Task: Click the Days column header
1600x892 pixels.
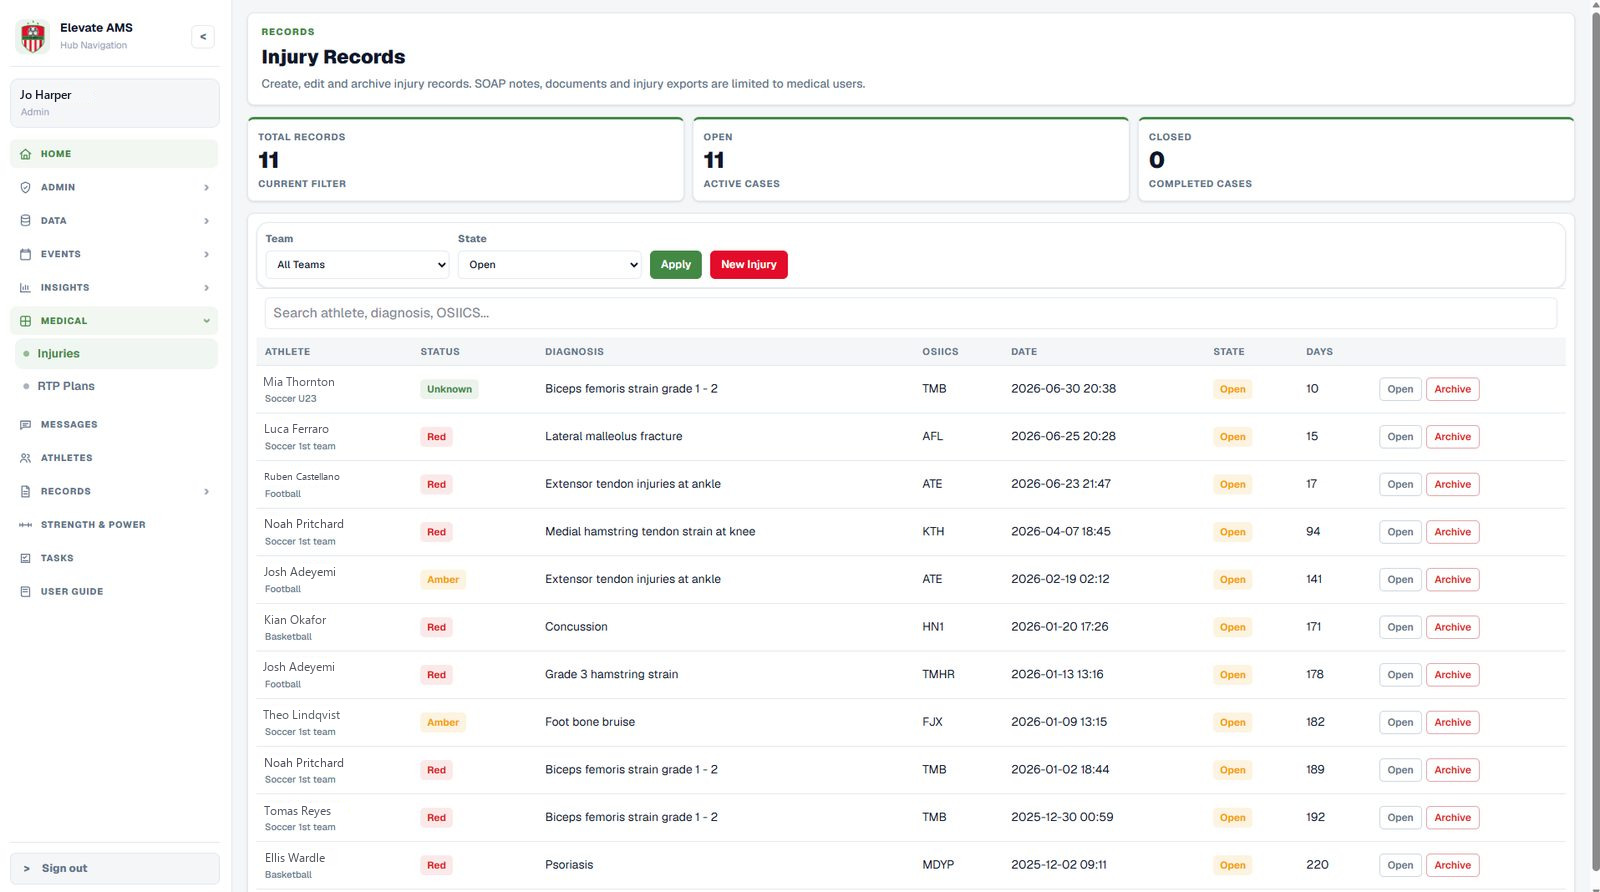Action: click(1319, 352)
